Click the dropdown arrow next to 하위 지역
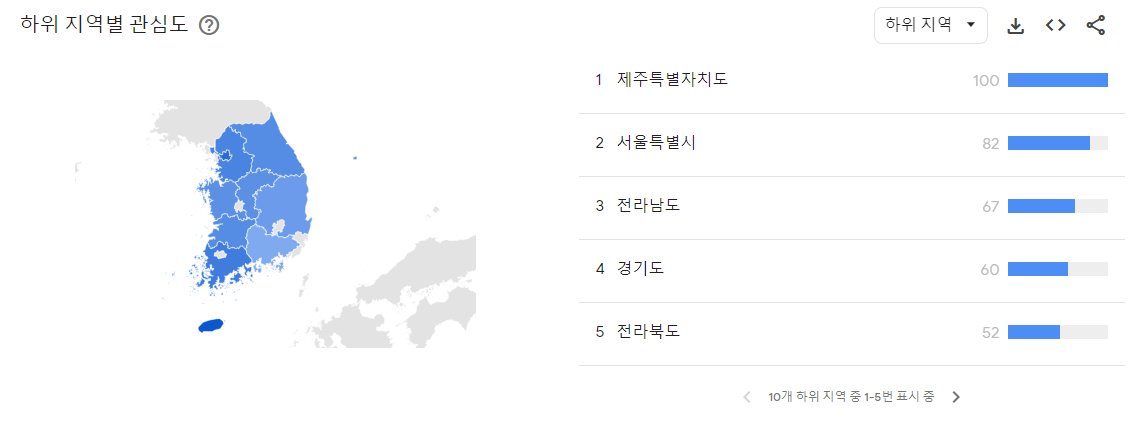Viewport: 1130px width, 427px height. [970, 25]
